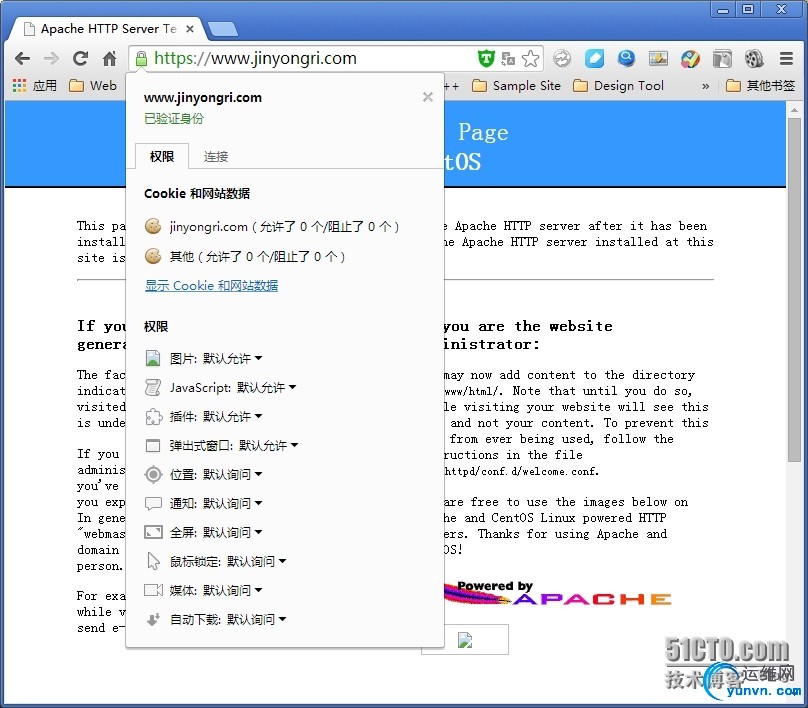Close the site info popup
This screenshot has height=708, width=808.
[428, 97]
